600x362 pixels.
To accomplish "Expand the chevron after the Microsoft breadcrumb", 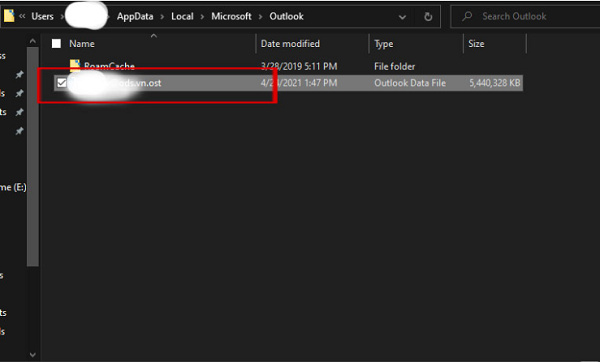I will point(261,17).
